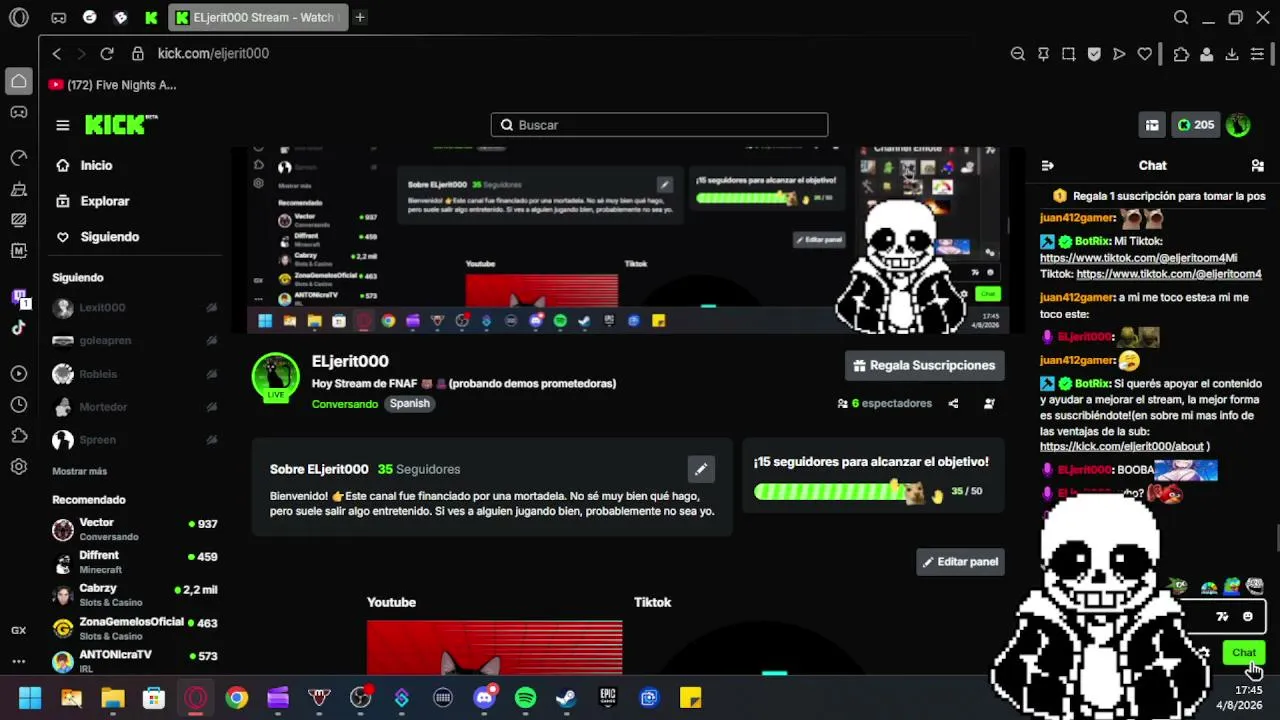Open the kick.com/eljerit000/about link in chat
Image resolution: width=1280 pixels, height=720 pixels.
tap(1121, 447)
